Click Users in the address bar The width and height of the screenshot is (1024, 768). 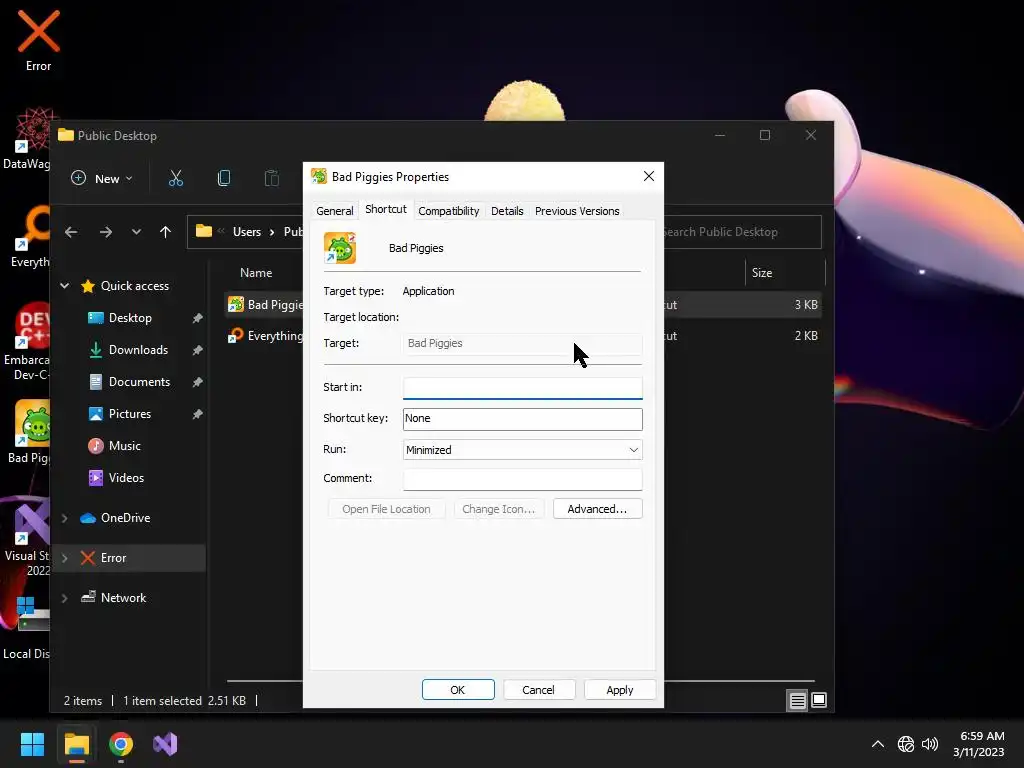pyautogui.click(x=247, y=232)
